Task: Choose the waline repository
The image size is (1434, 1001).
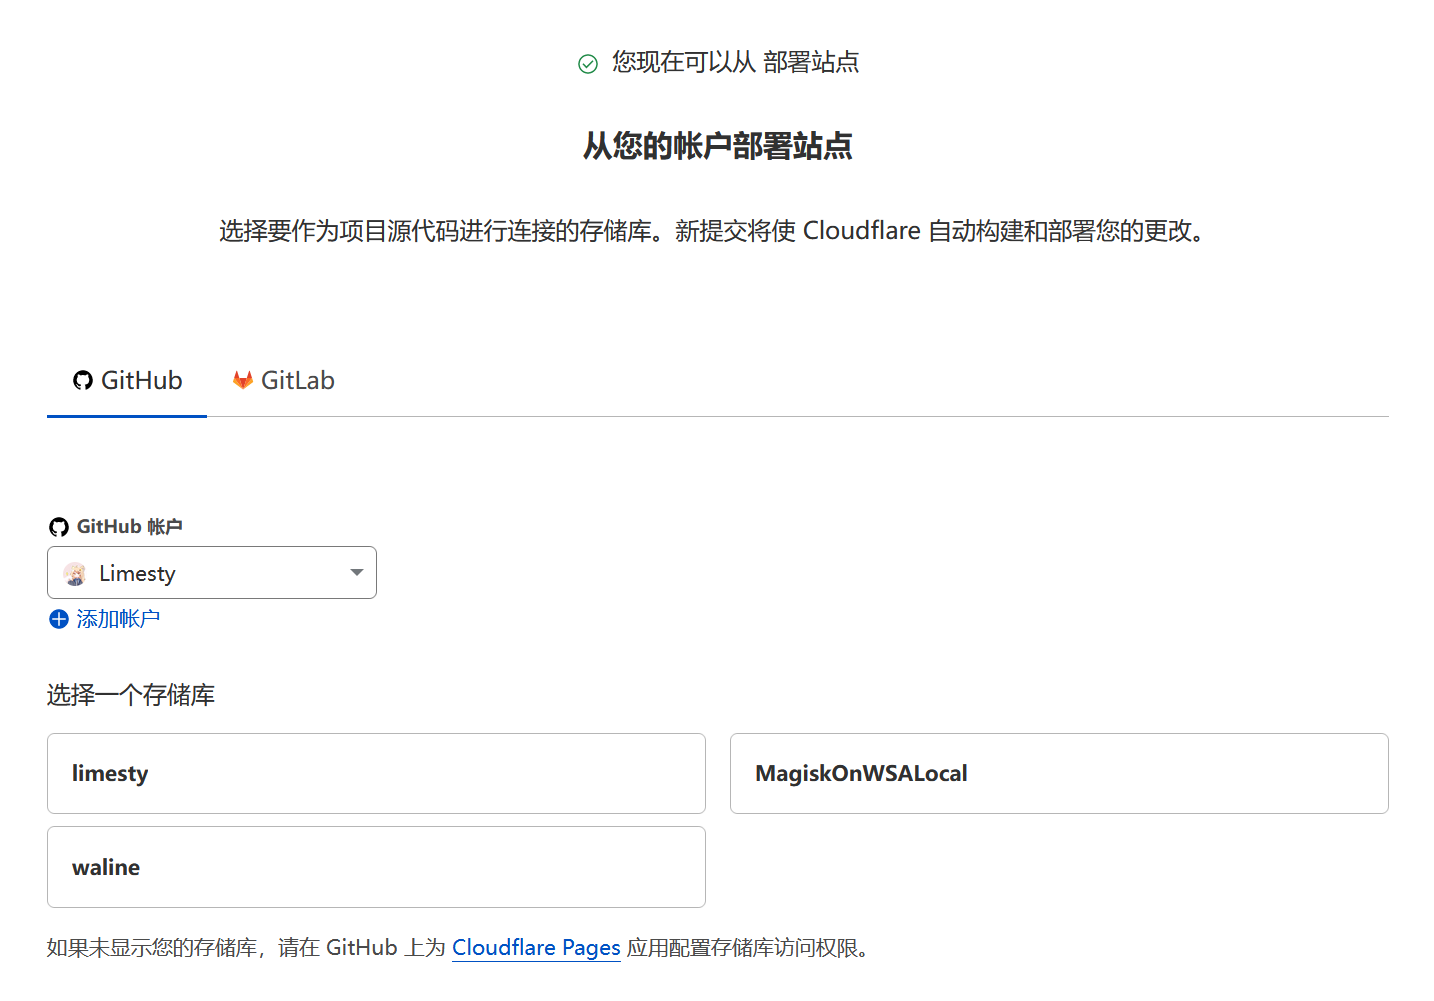Action: click(x=376, y=867)
